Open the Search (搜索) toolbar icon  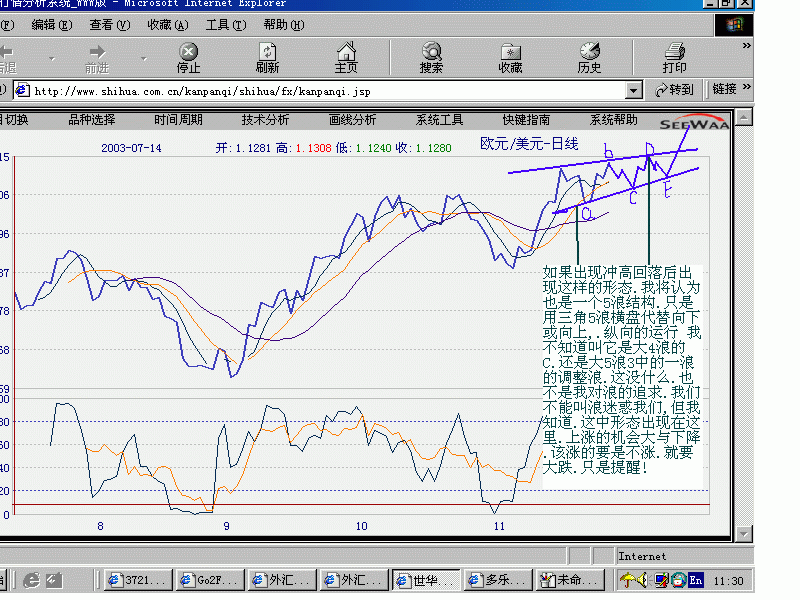431,57
